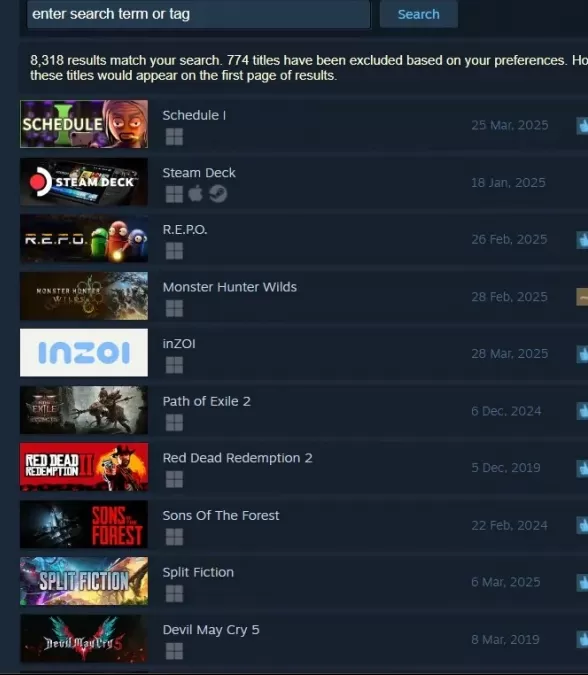588x675 pixels.
Task: Open the Red Dead Redemption 2 thumbnail
Action: click(84, 467)
